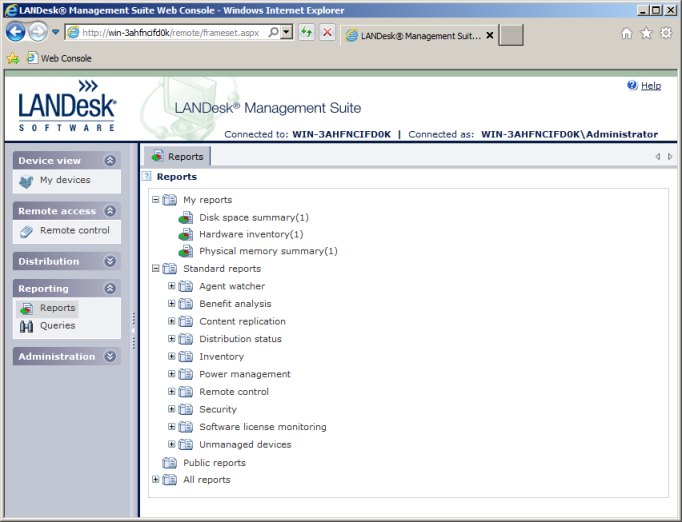Open the Favorites star icon
Image resolution: width=682 pixels, height=522 pixels.
coord(647,33)
